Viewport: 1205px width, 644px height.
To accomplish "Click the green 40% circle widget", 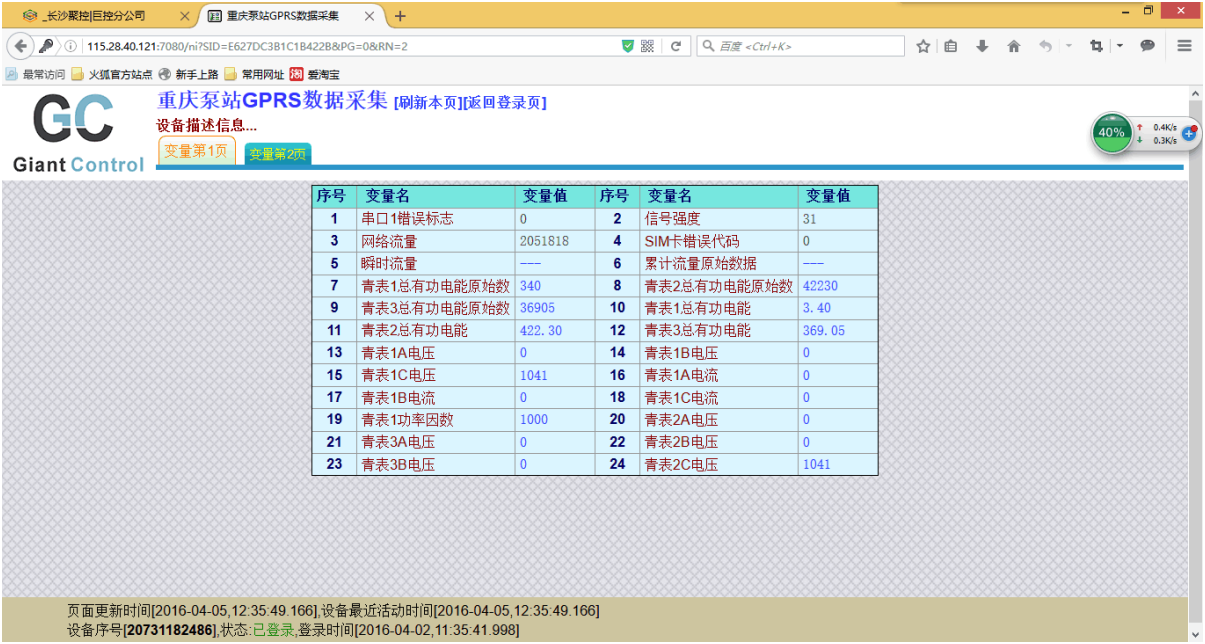I will pos(1111,133).
